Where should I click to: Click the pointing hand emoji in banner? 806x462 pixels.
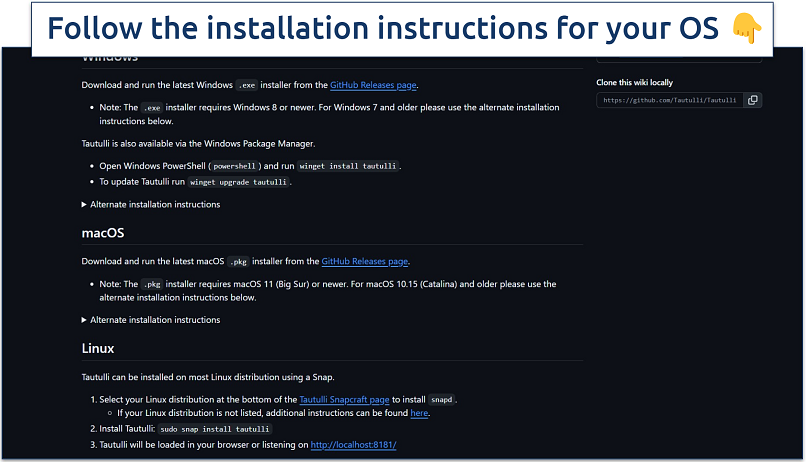(x=745, y=29)
